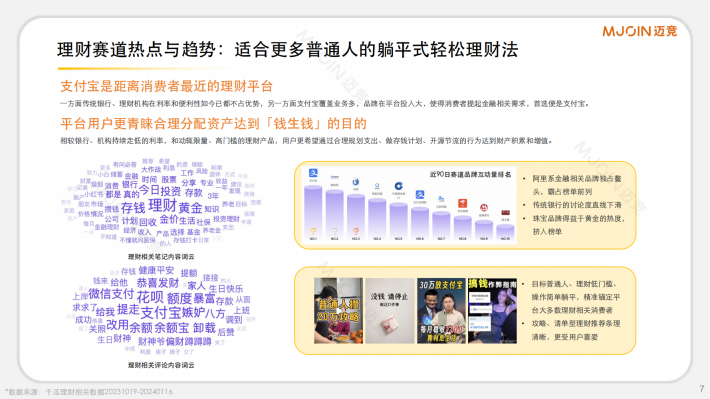
Task: Click the silver trophy icon on NO.2 bar
Action: pos(334,231)
